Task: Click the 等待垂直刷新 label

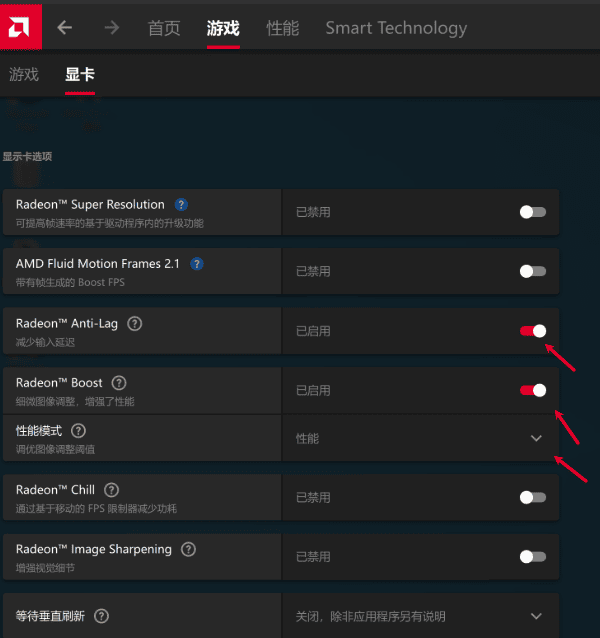Action: click(x=50, y=616)
